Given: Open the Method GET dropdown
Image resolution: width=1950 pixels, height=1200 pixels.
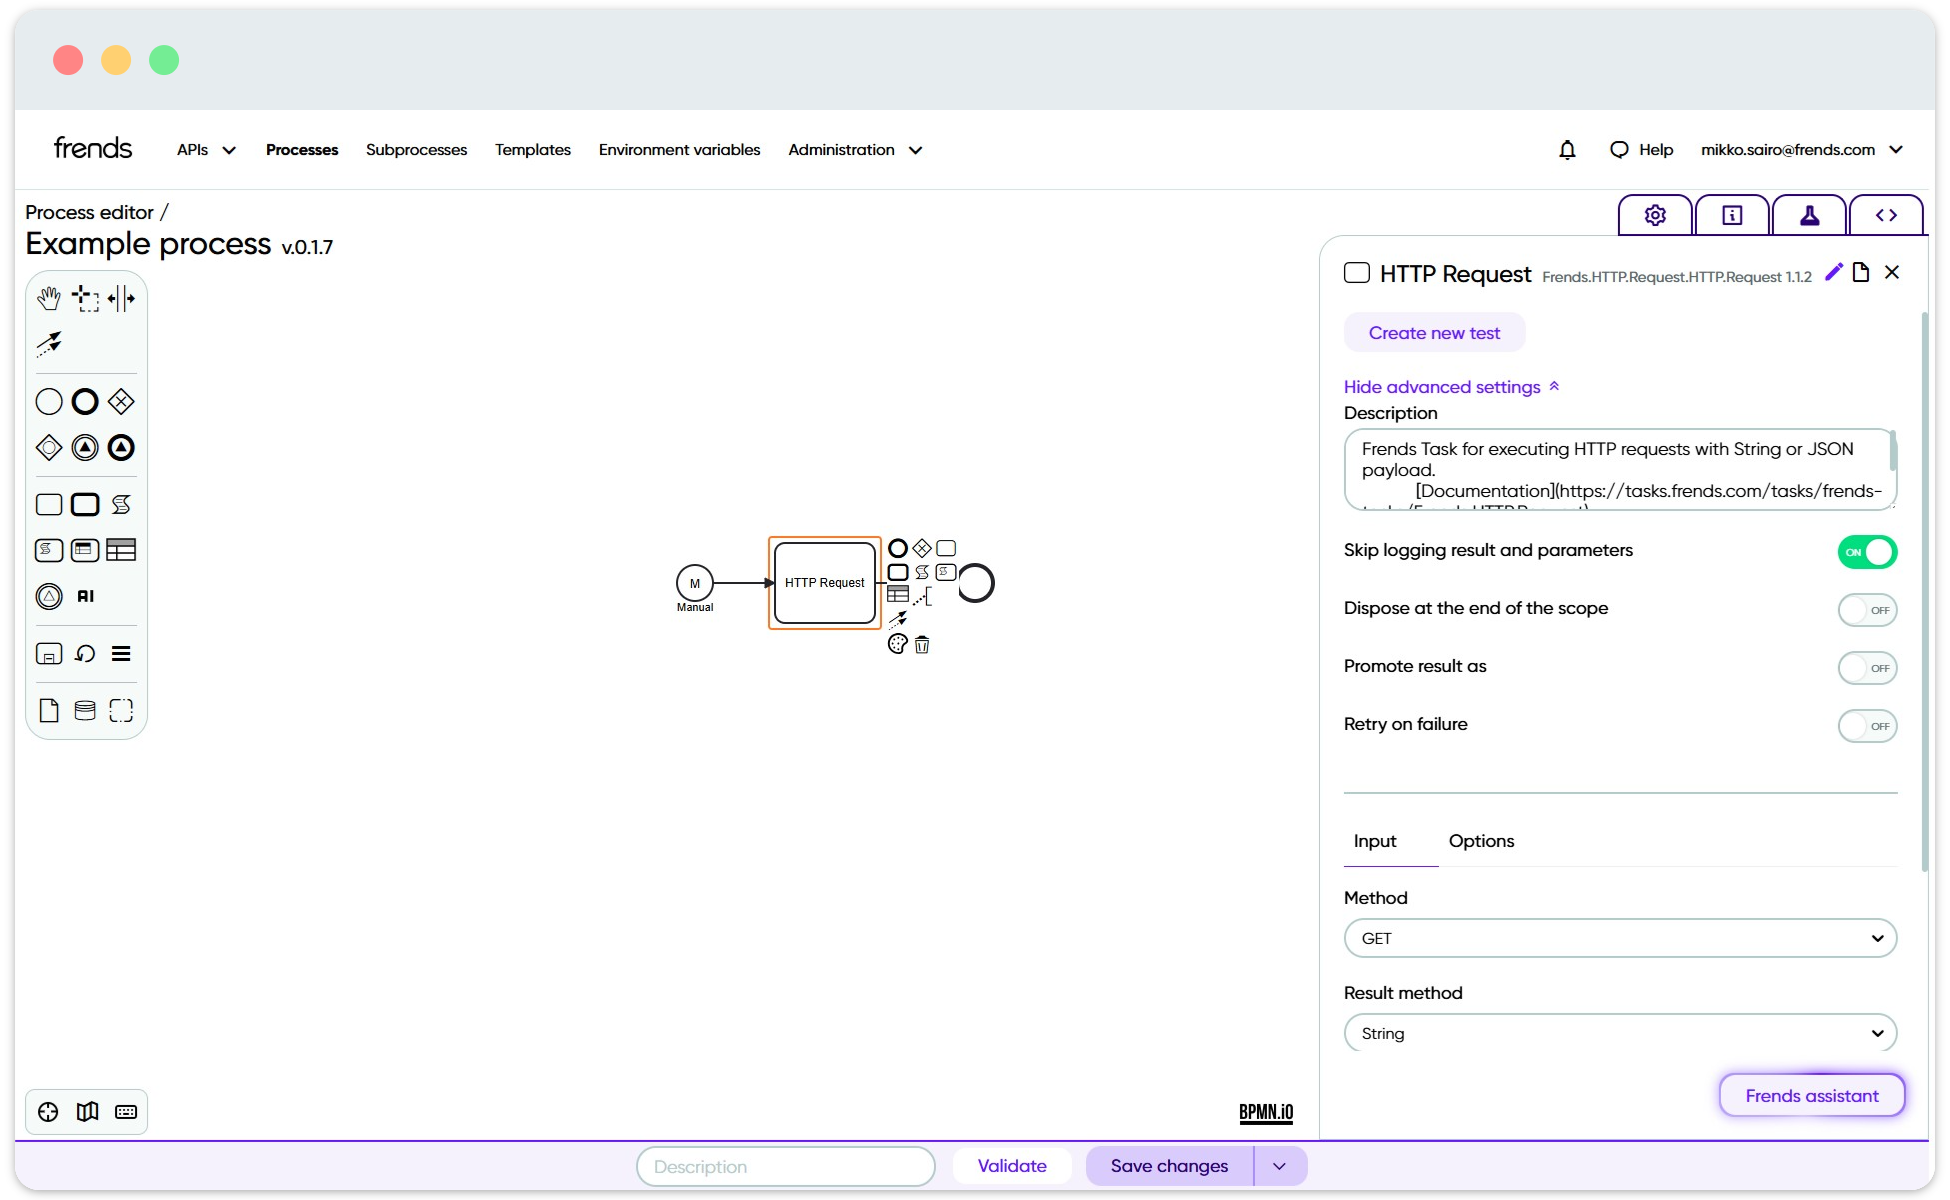Looking at the screenshot, I should click(x=1619, y=938).
